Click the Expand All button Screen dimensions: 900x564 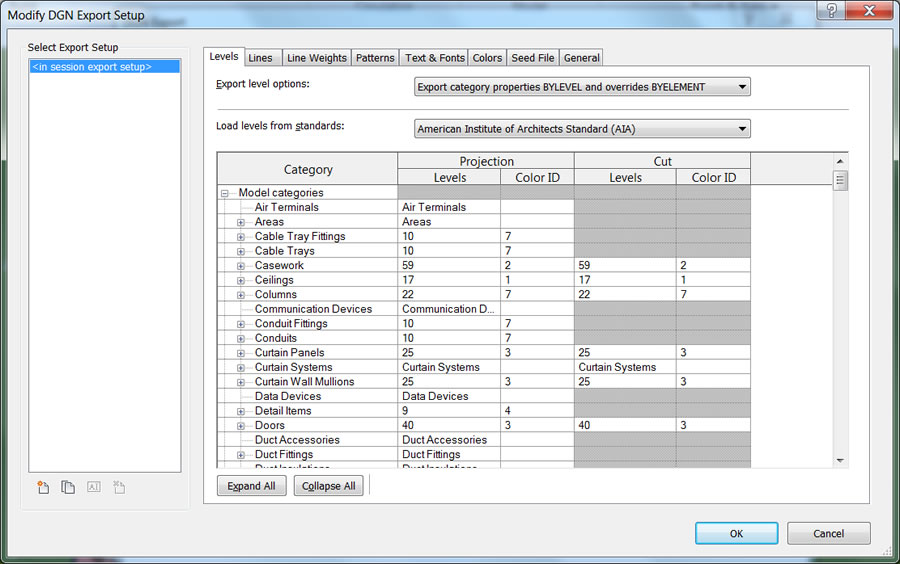point(251,486)
